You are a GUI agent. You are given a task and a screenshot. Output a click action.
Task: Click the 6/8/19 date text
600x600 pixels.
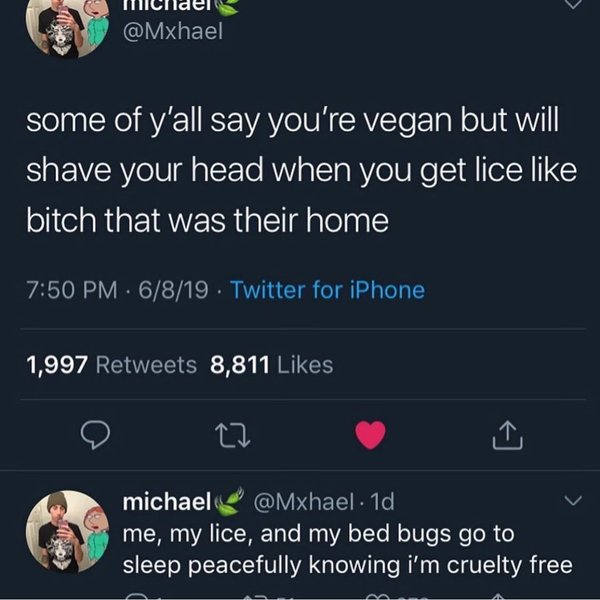[x=174, y=290]
